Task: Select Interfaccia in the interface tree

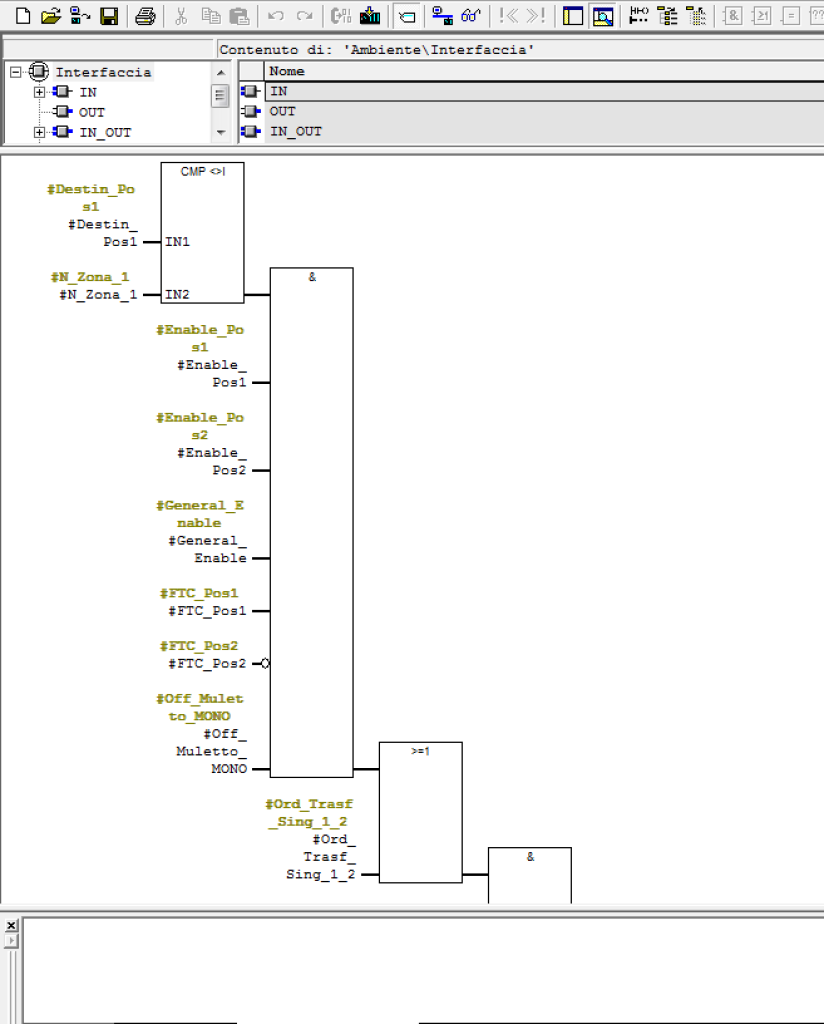Action: tap(103, 72)
